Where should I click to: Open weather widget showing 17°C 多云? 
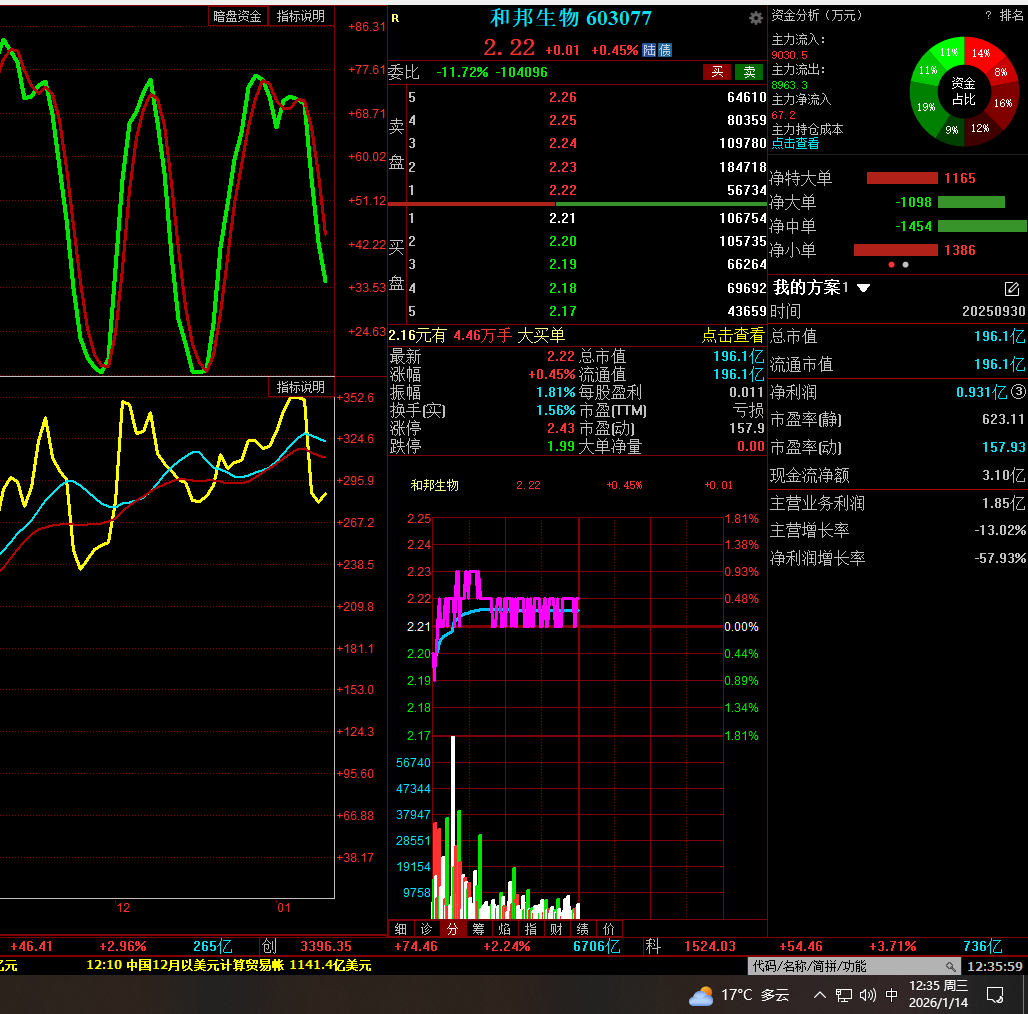pos(739,995)
